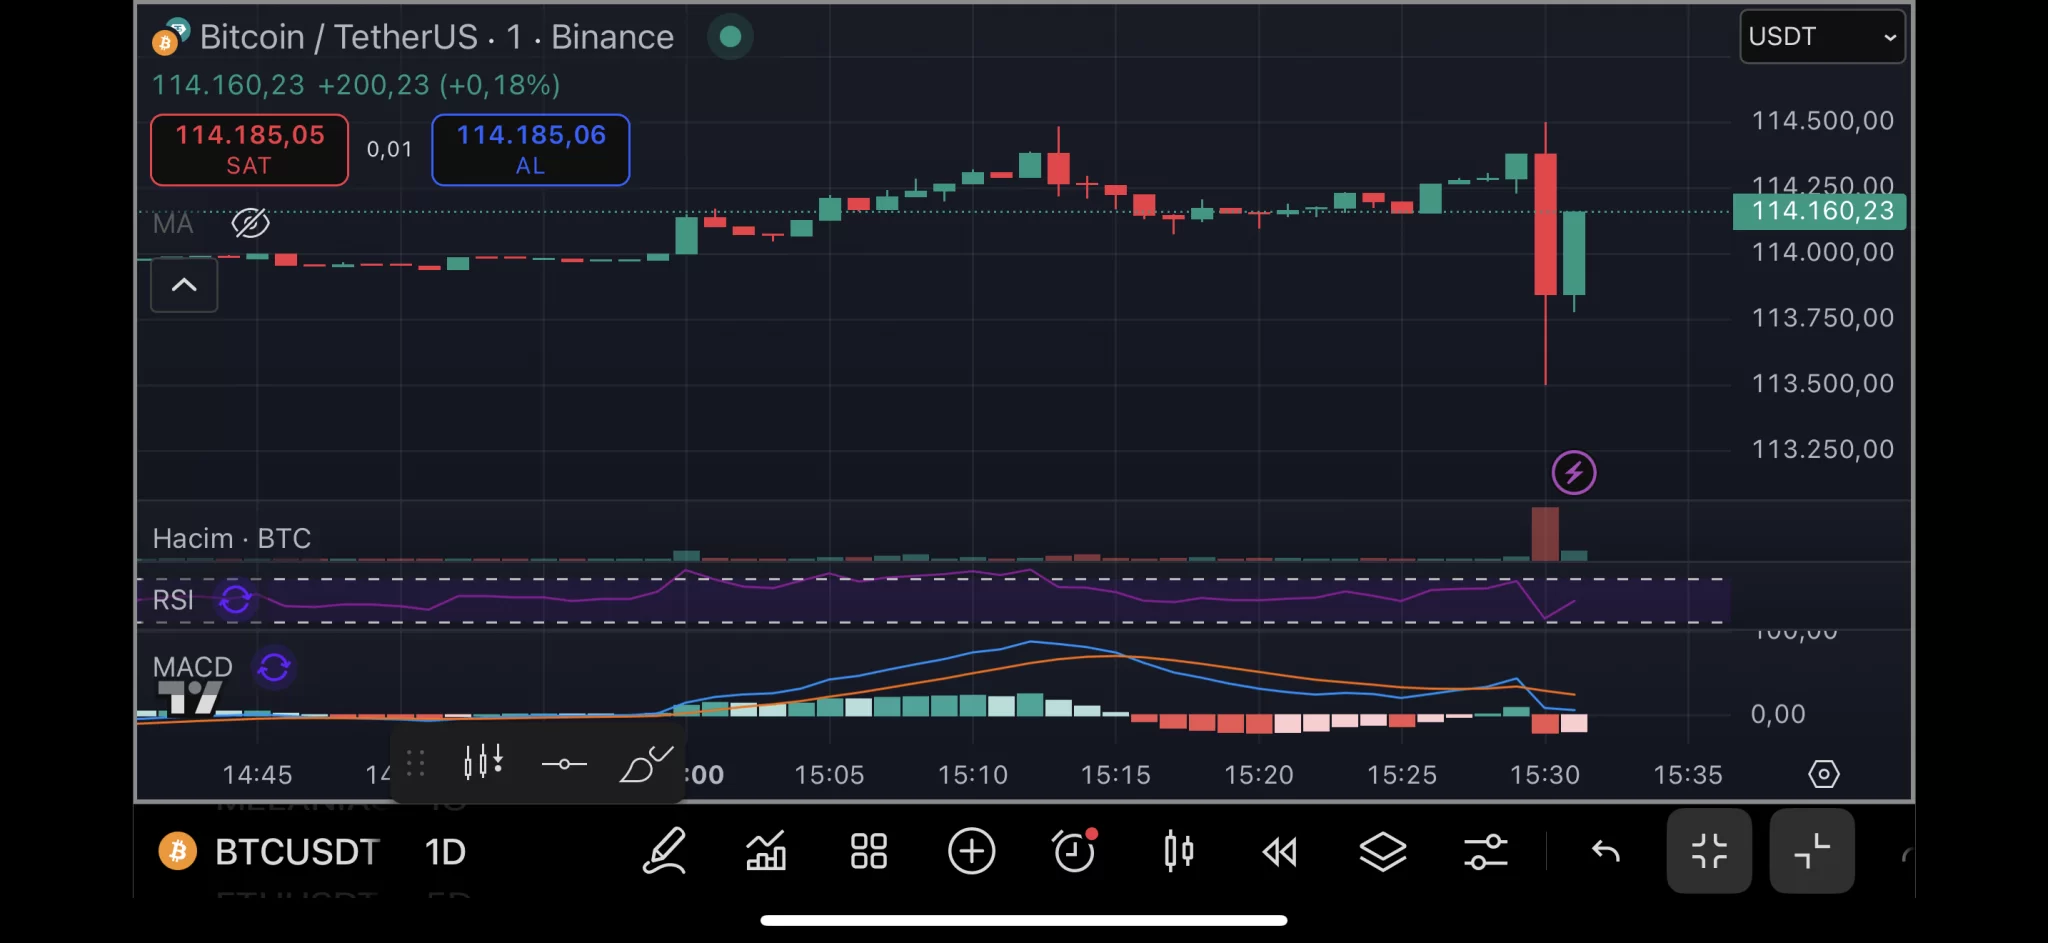Open the BTCUSDT symbol search
This screenshot has height=943, width=2048.
[297, 852]
